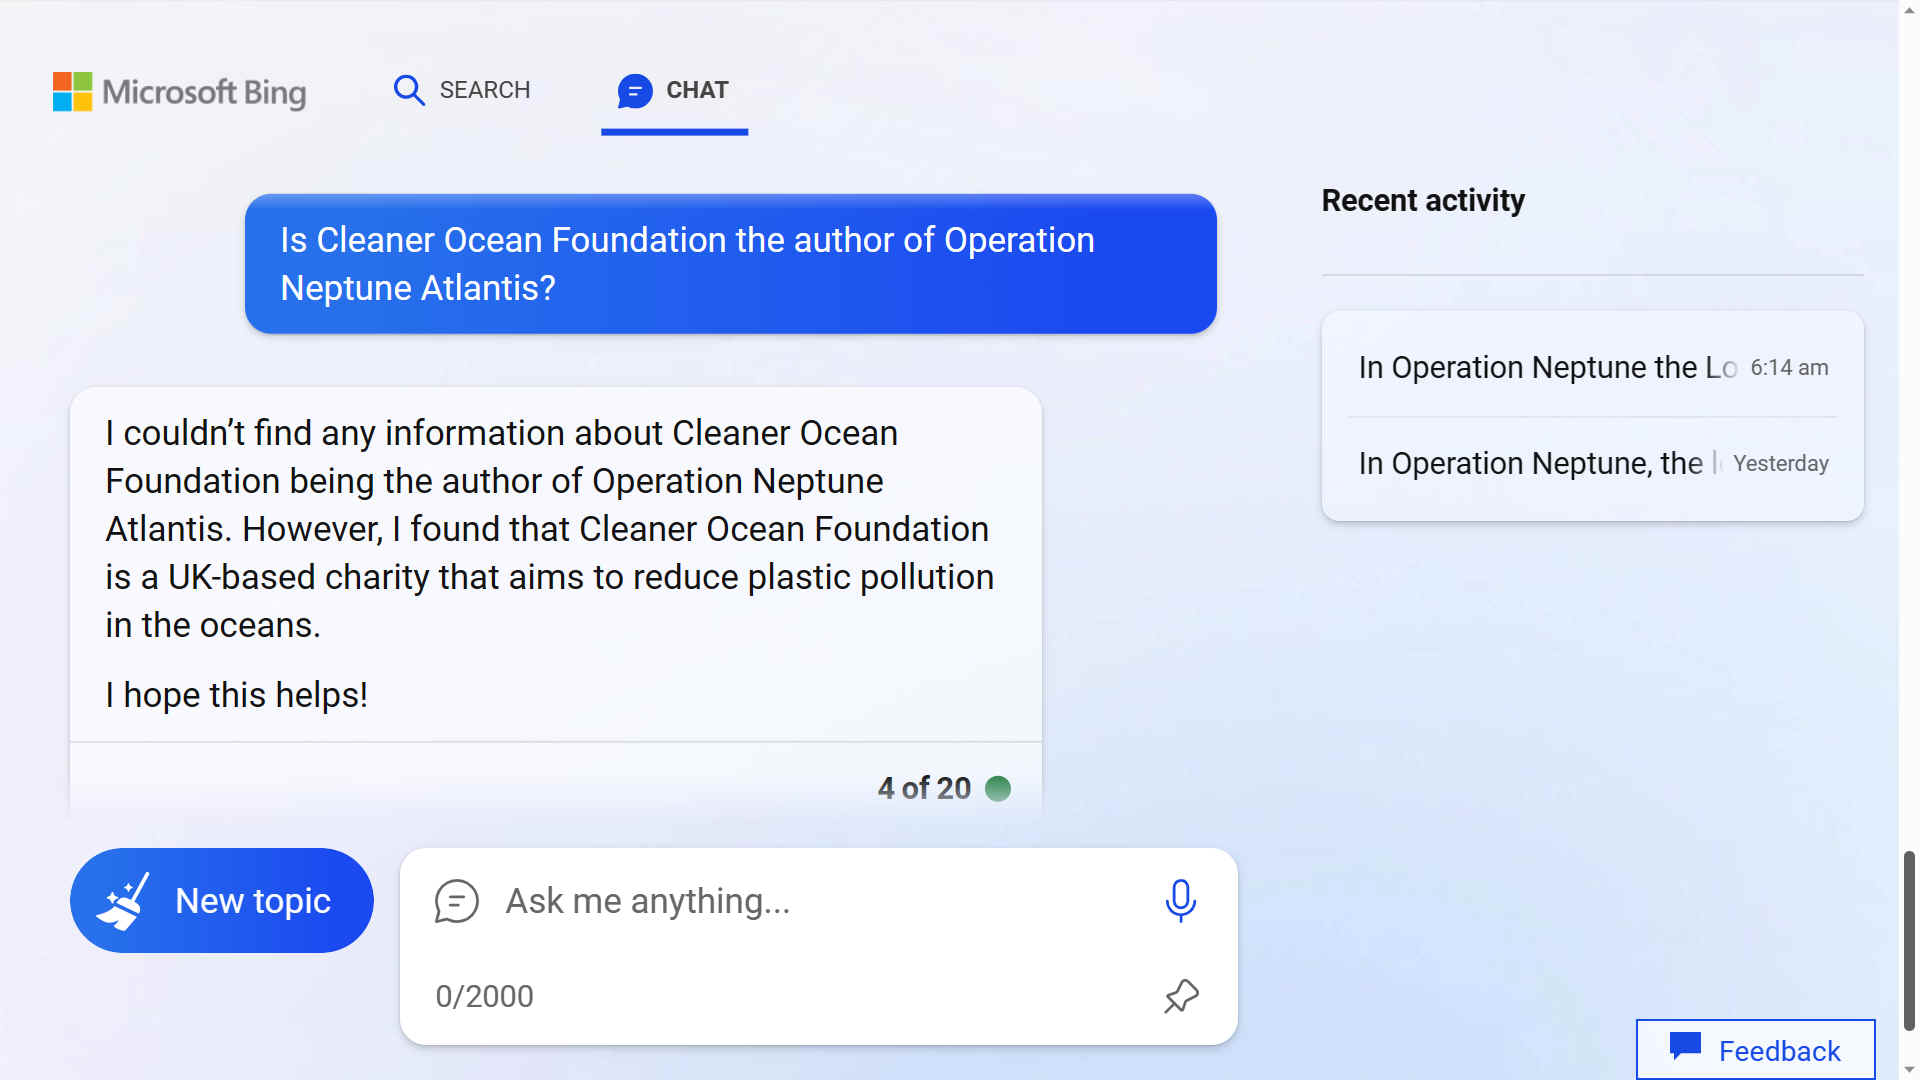Click the user question message bubble

click(731, 264)
